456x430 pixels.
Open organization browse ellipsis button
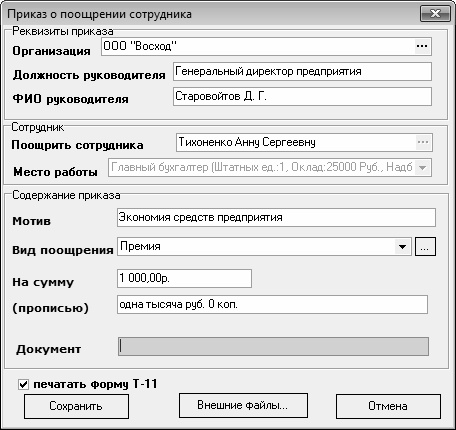tap(422, 46)
